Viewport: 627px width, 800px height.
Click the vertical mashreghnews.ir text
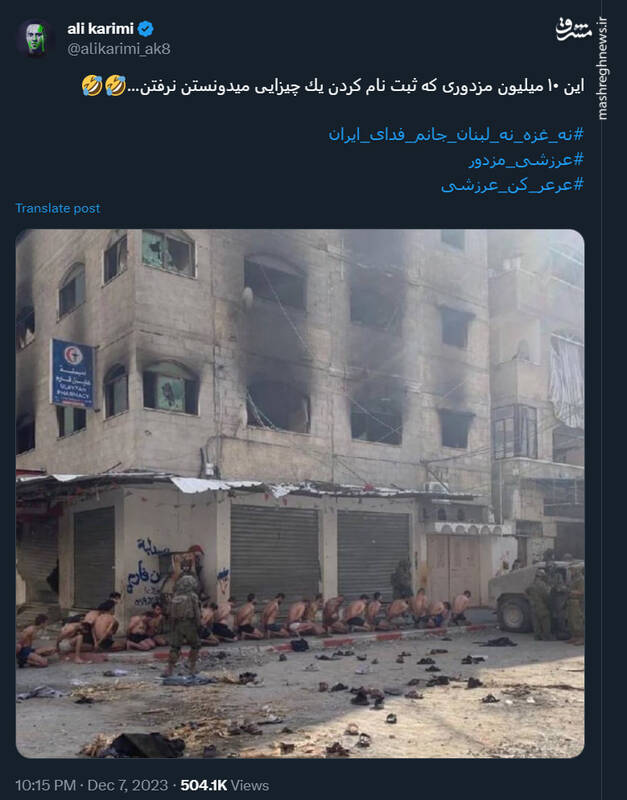(x=603, y=69)
